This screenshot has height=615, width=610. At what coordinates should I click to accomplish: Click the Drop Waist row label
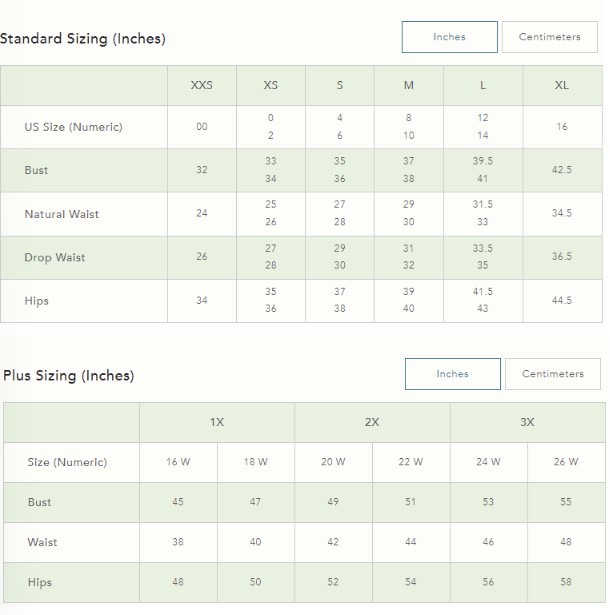coord(55,258)
